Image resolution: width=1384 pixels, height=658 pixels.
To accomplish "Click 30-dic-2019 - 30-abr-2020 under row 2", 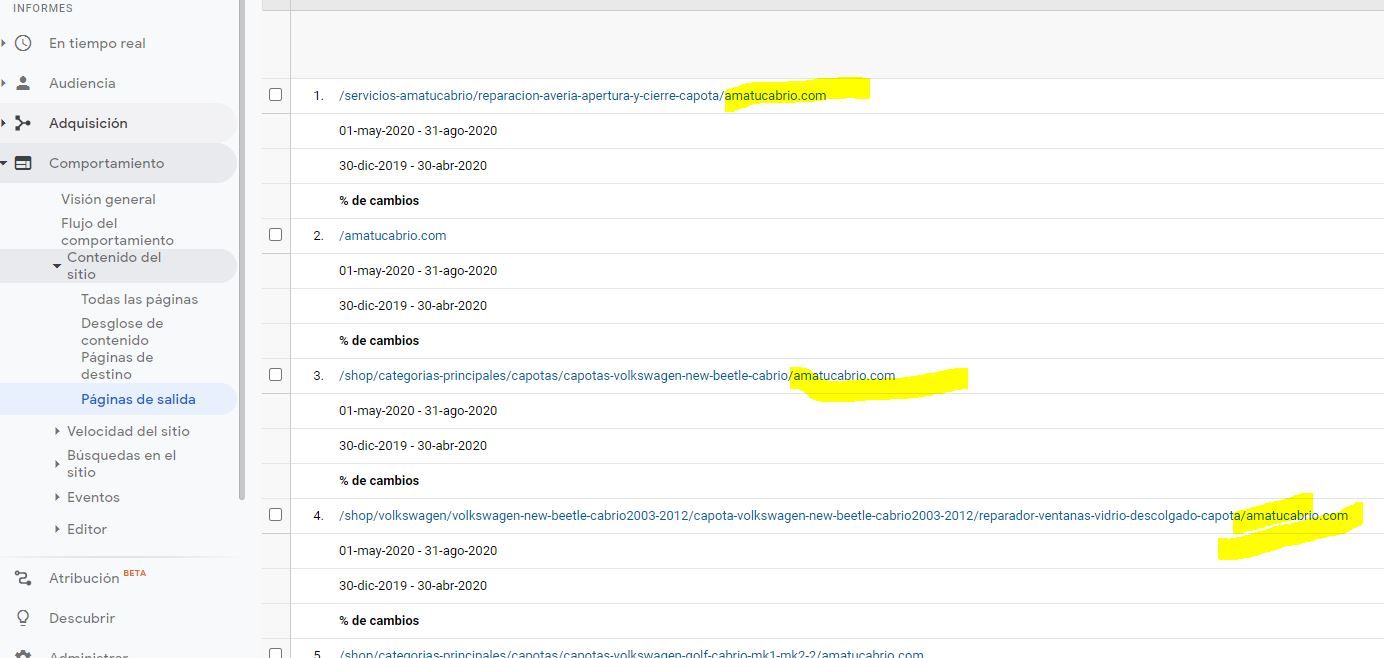I will [x=413, y=306].
